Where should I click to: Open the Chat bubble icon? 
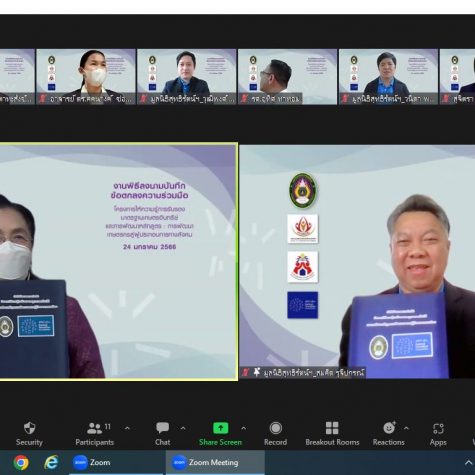(x=162, y=428)
